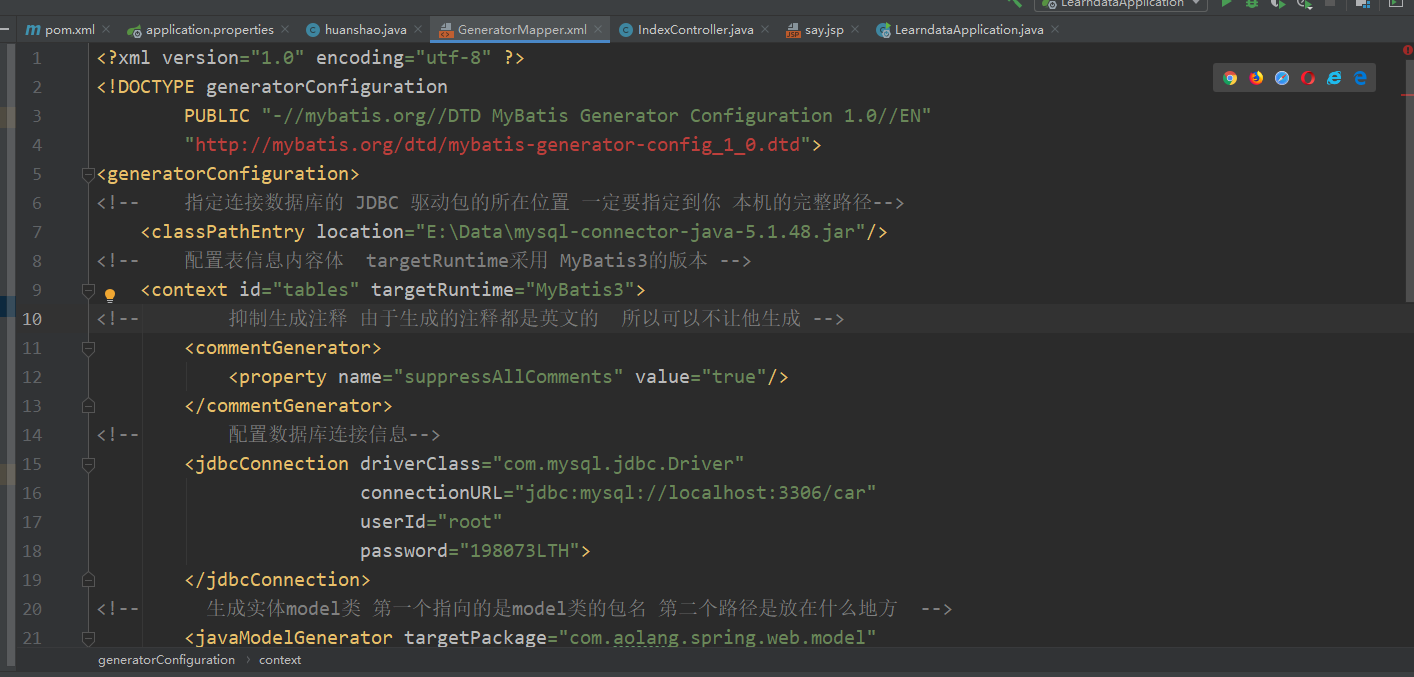Close the IndexController.java tab
This screenshot has width=1414, height=677.
point(765,30)
